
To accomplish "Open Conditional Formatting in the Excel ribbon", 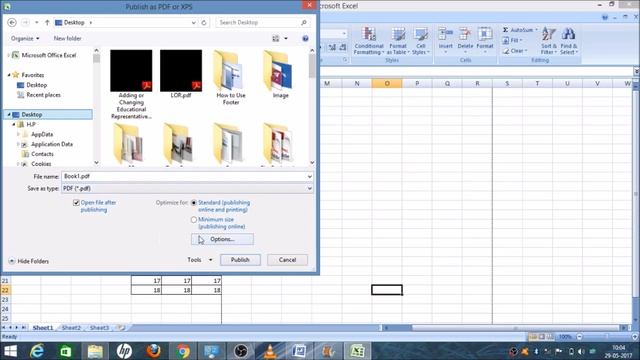I will [369, 41].
